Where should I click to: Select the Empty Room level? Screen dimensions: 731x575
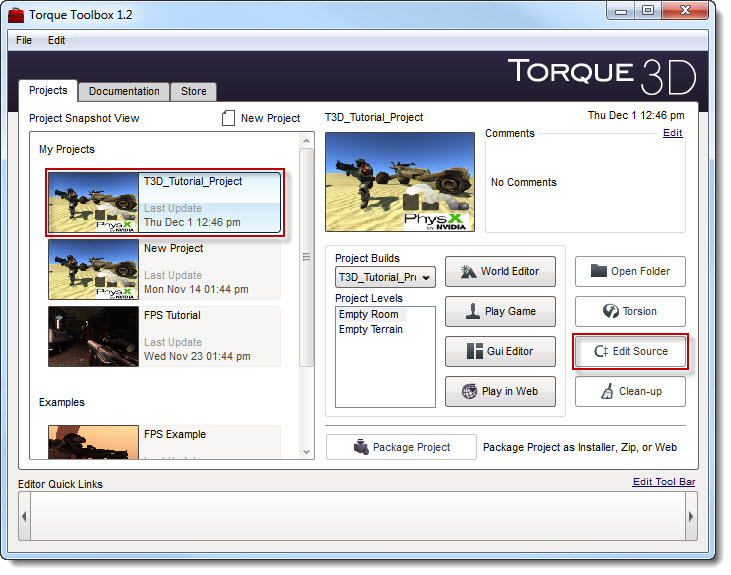[368, 314]
